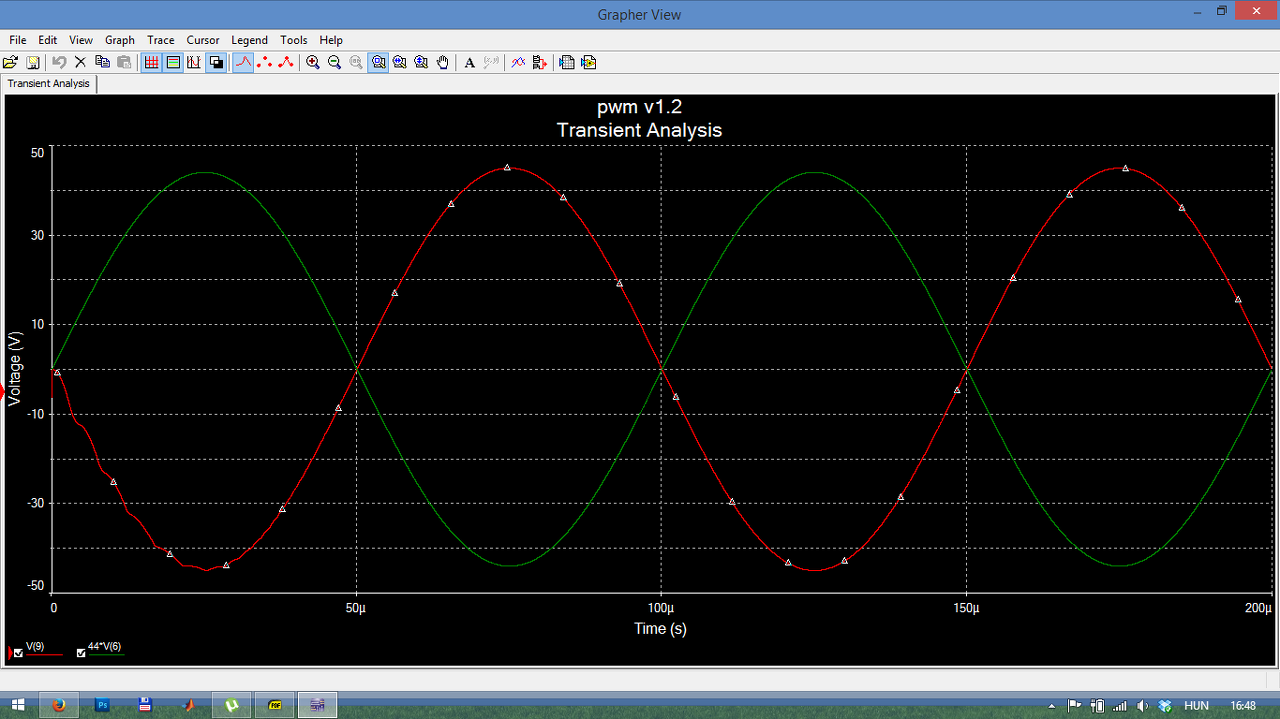Viewport: 1280px width, 719px height.
Task: Click the 16:48 system clock
Action: click(1243, 706)
